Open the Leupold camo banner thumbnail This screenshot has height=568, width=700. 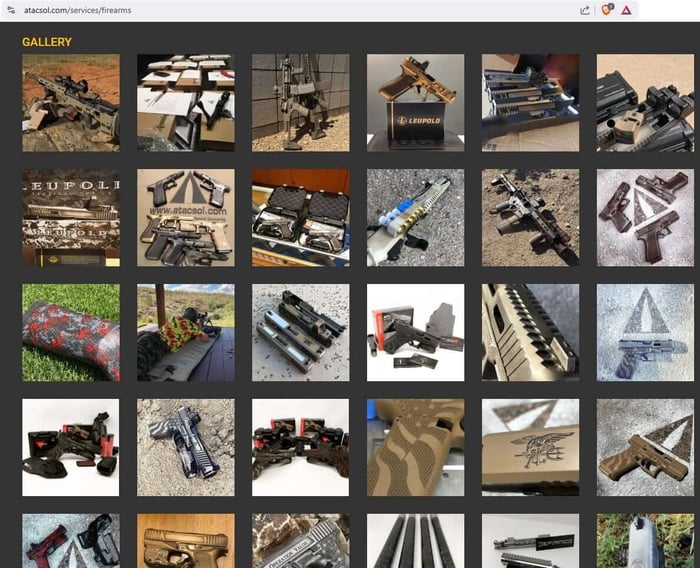point(70,217)
